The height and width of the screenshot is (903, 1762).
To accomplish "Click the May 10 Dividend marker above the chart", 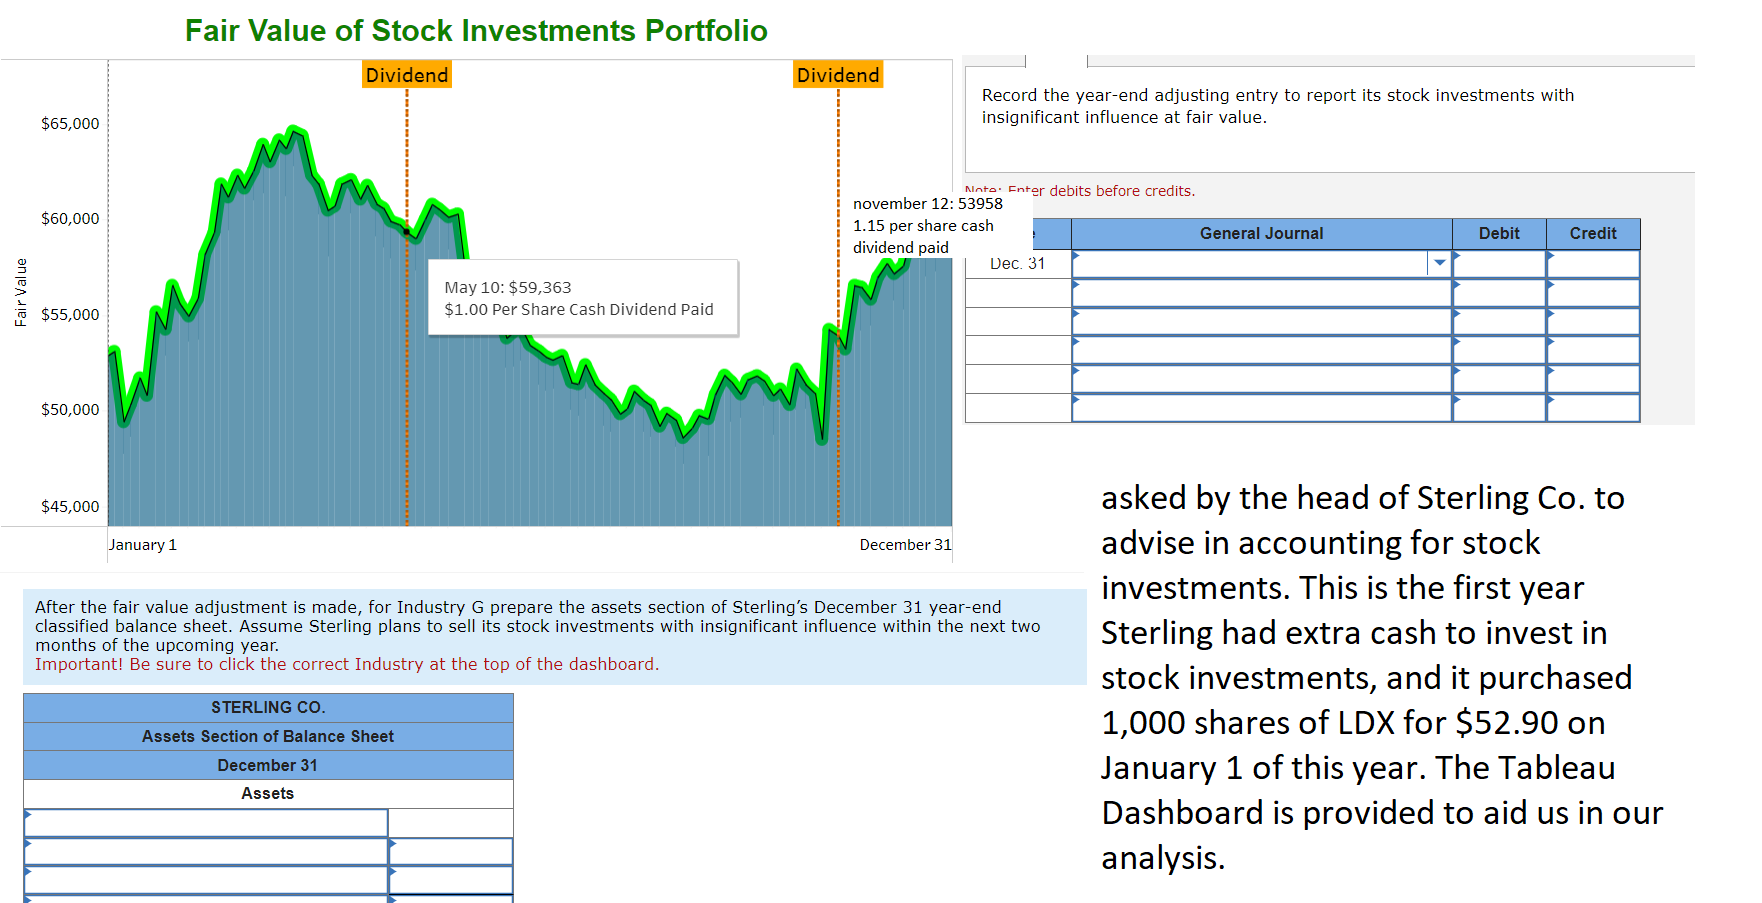I will (406, 74).
